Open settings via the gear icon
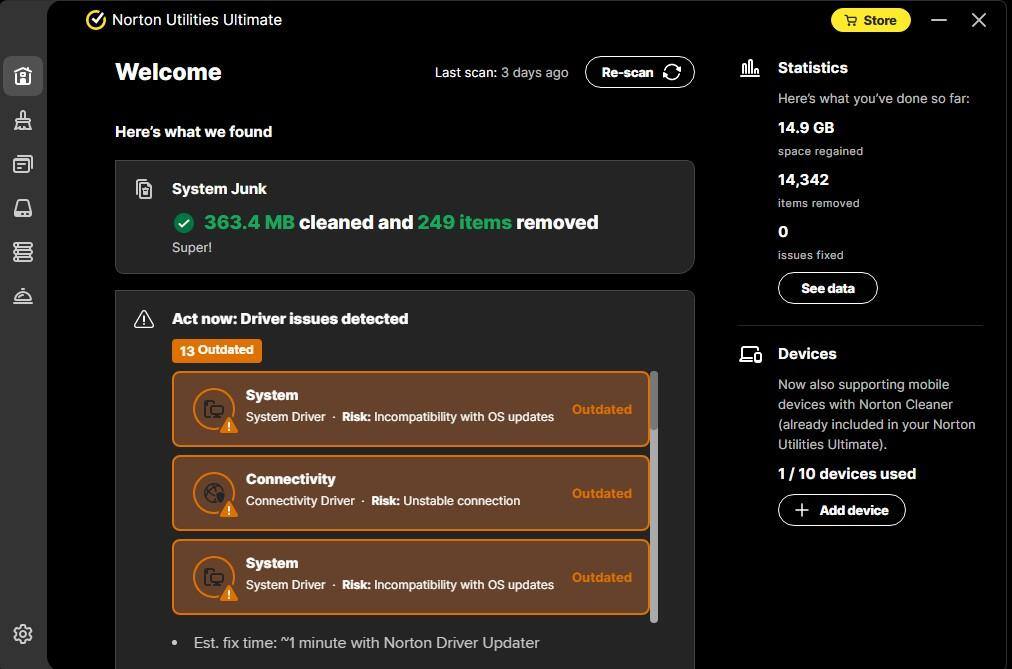 [23, 634]
